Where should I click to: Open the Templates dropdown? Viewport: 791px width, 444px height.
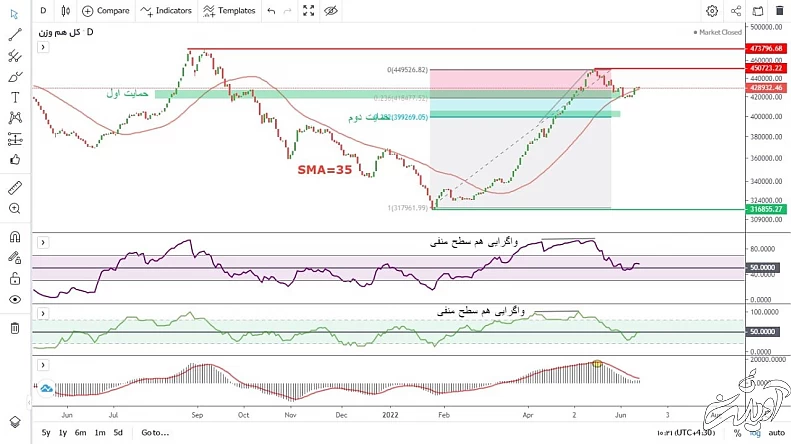(229, 11)
